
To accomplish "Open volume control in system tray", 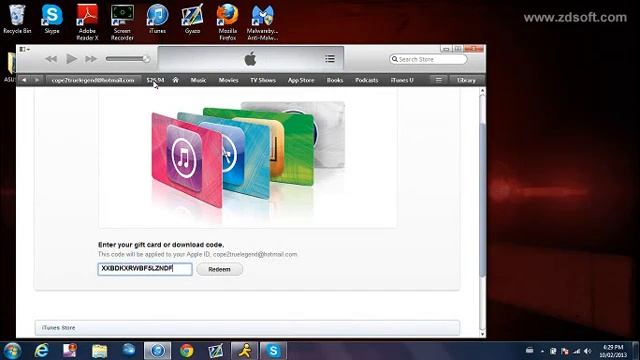I will 587,351.
